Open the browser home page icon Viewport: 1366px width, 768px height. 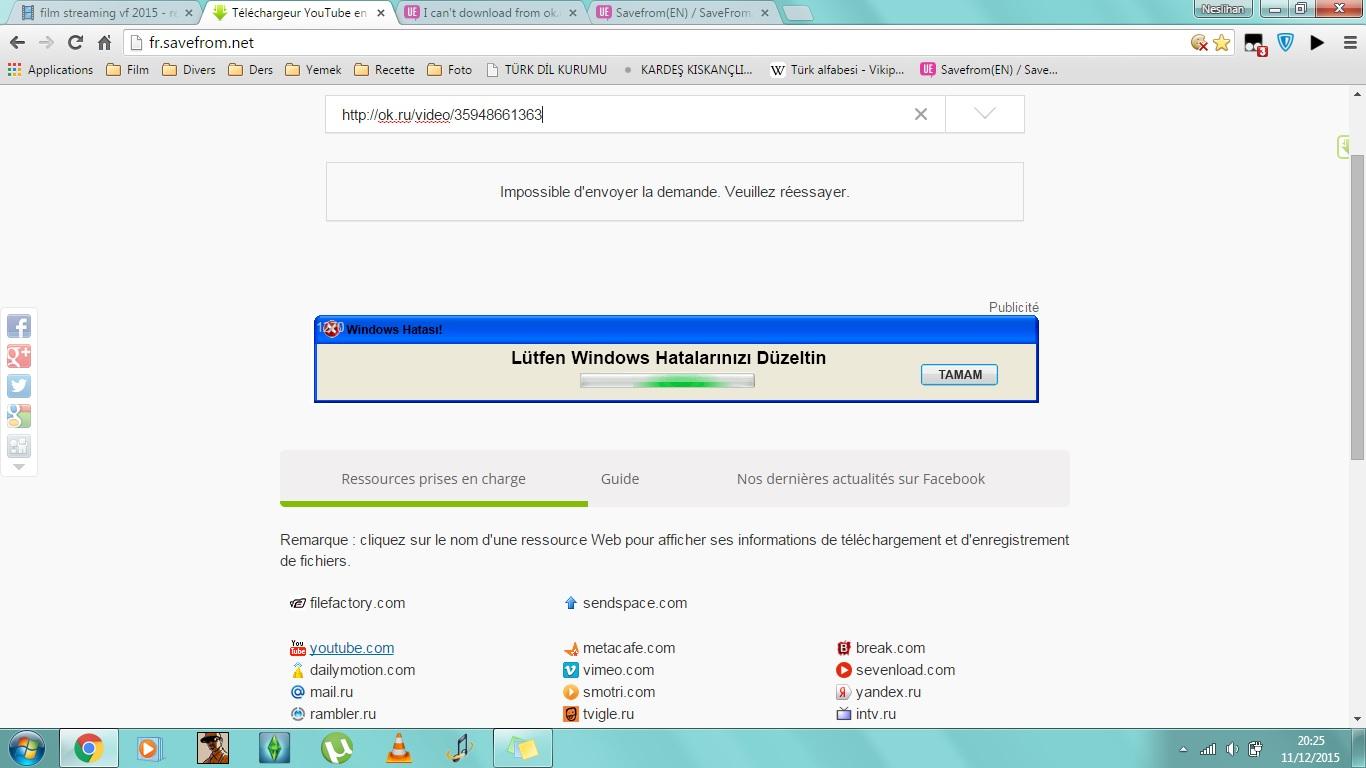click(104, 43)
